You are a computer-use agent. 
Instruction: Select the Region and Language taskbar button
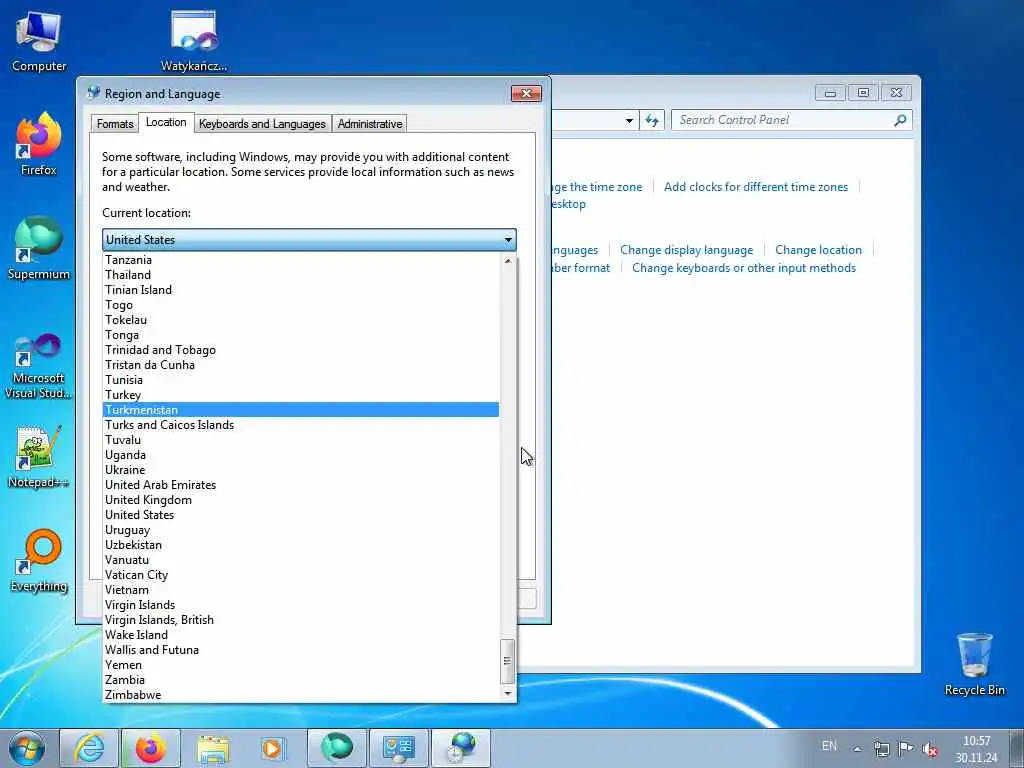click(461, 748)
